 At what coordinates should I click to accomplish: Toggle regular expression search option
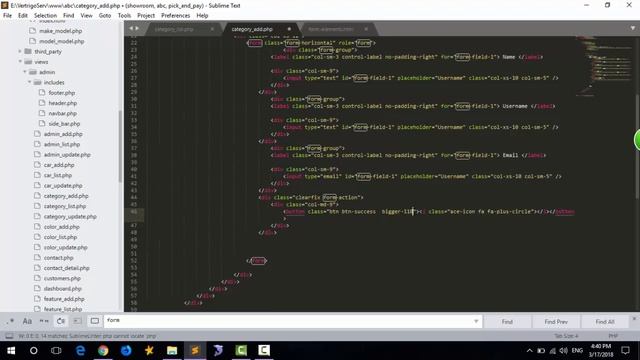[x=10, y=321]
